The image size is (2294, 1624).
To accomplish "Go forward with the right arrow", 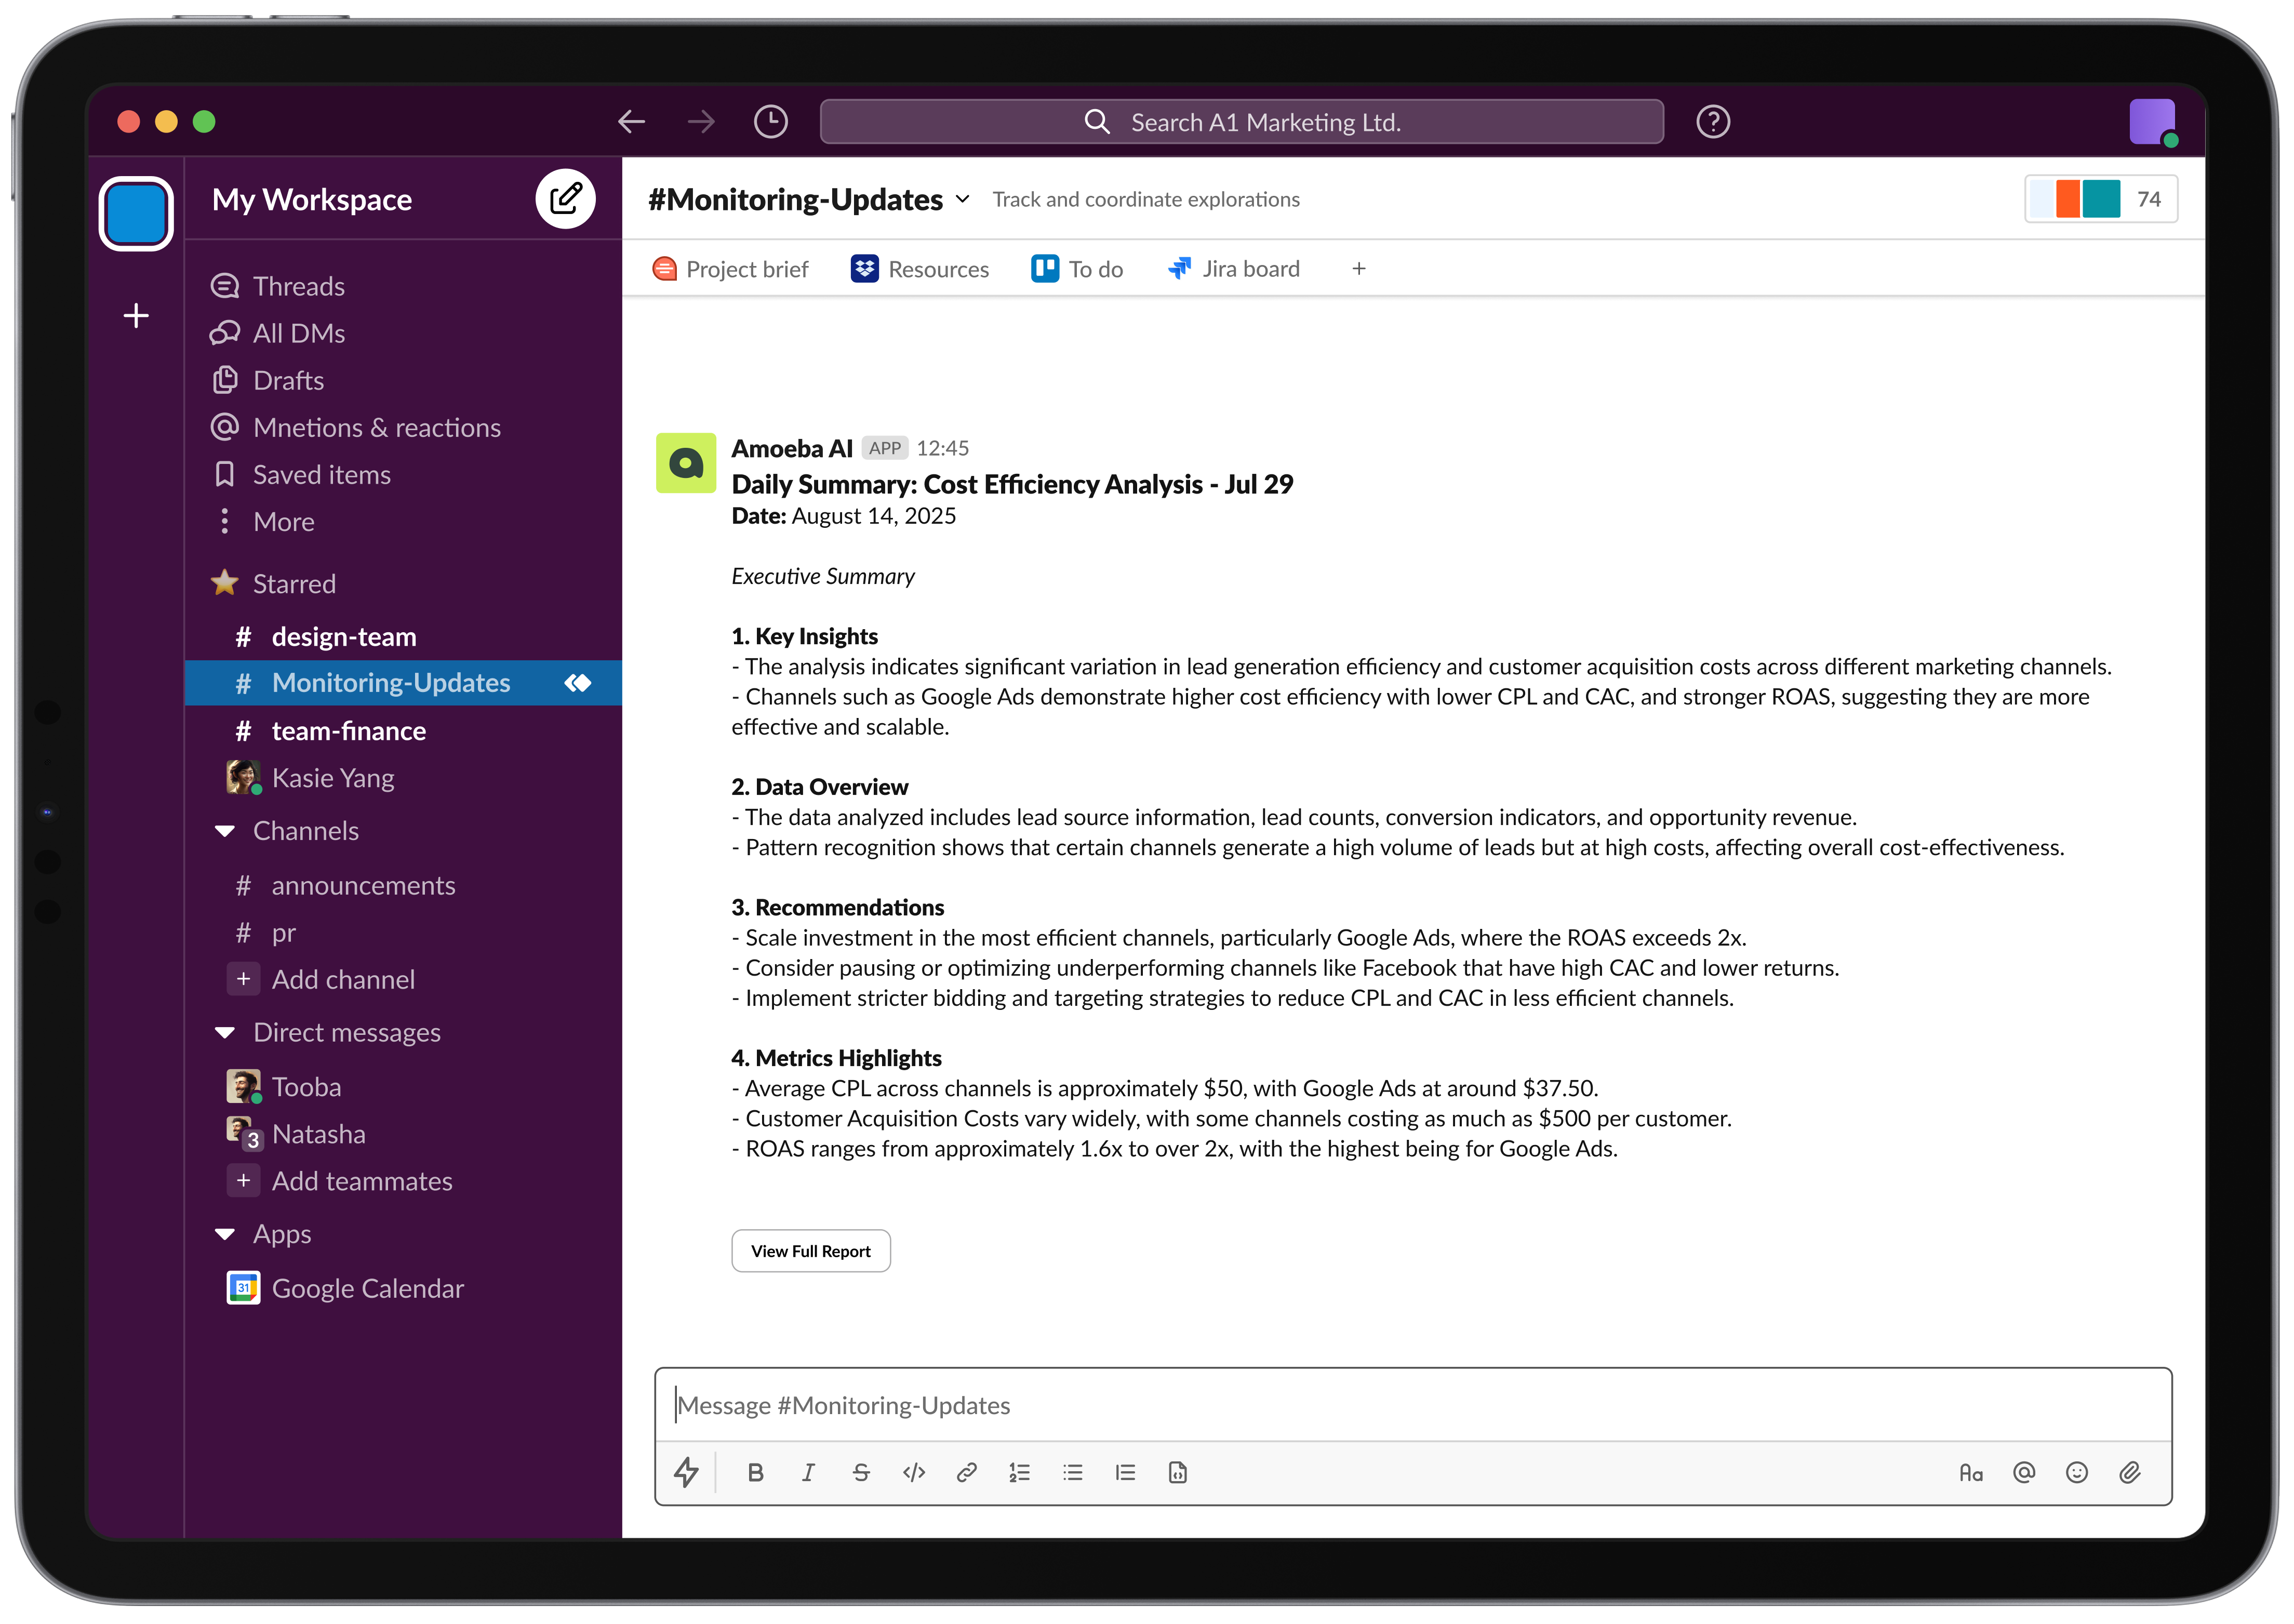I will click(701, 122).
